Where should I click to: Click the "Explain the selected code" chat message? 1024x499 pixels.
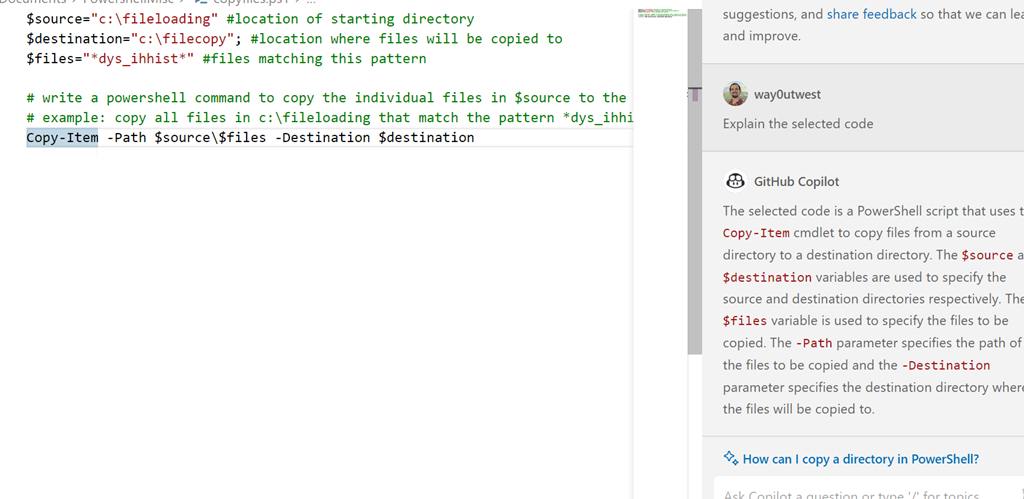[x=798, y=124]
